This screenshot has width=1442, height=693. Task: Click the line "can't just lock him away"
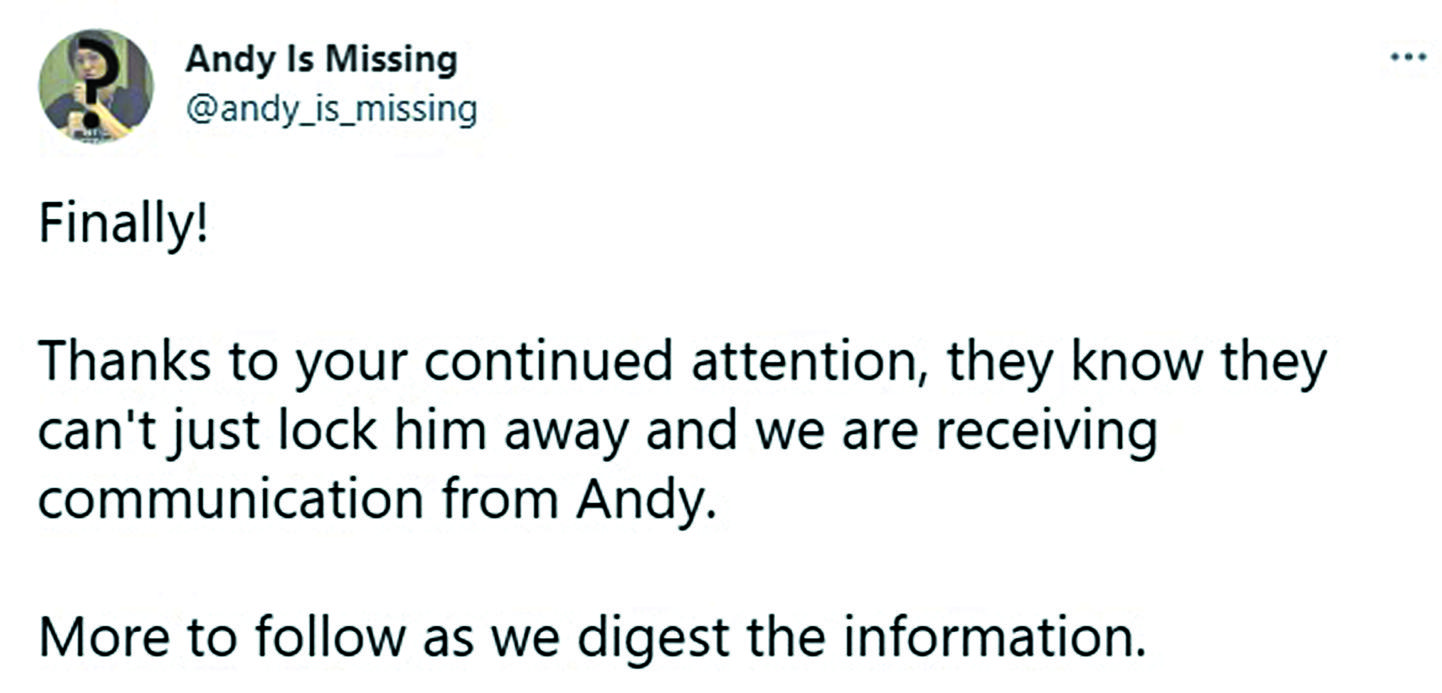click(597, 433)
